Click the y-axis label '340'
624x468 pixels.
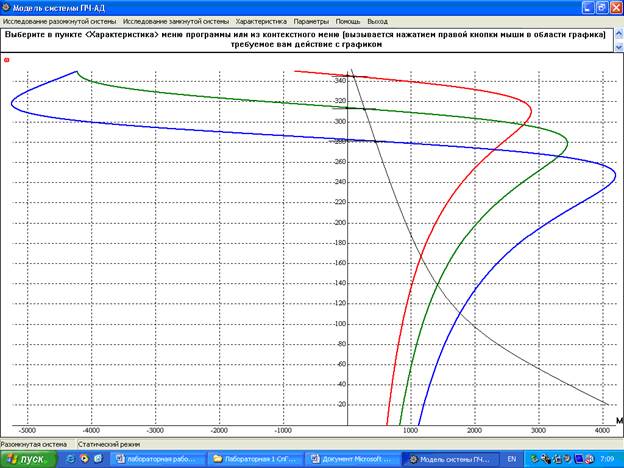(341, 81)
